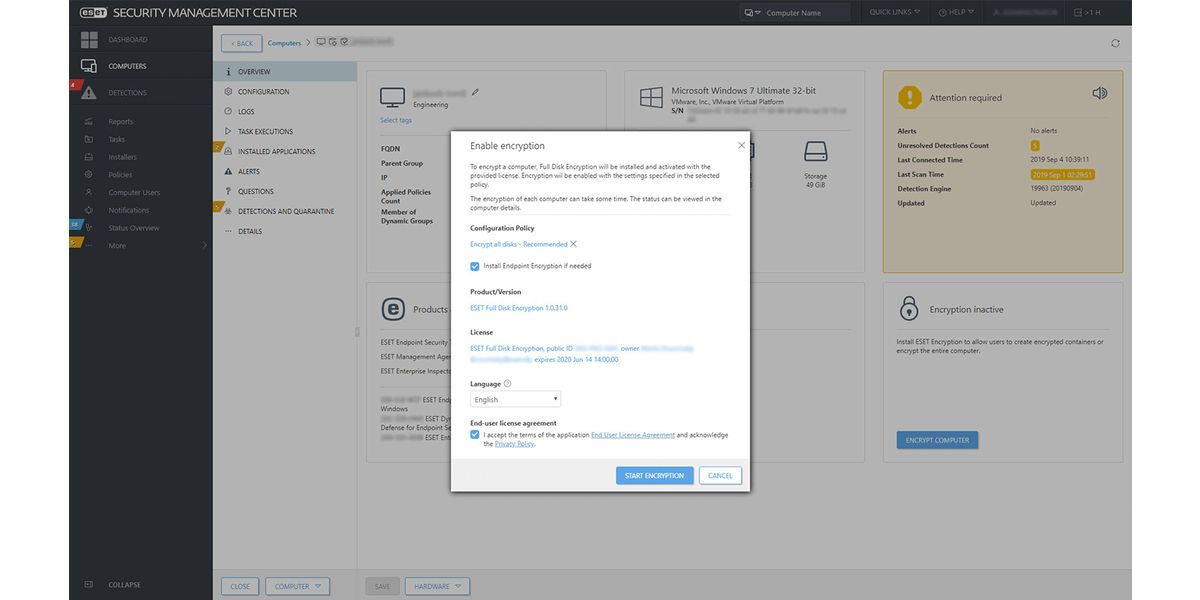Click the Encrypt Computer button

937,440
